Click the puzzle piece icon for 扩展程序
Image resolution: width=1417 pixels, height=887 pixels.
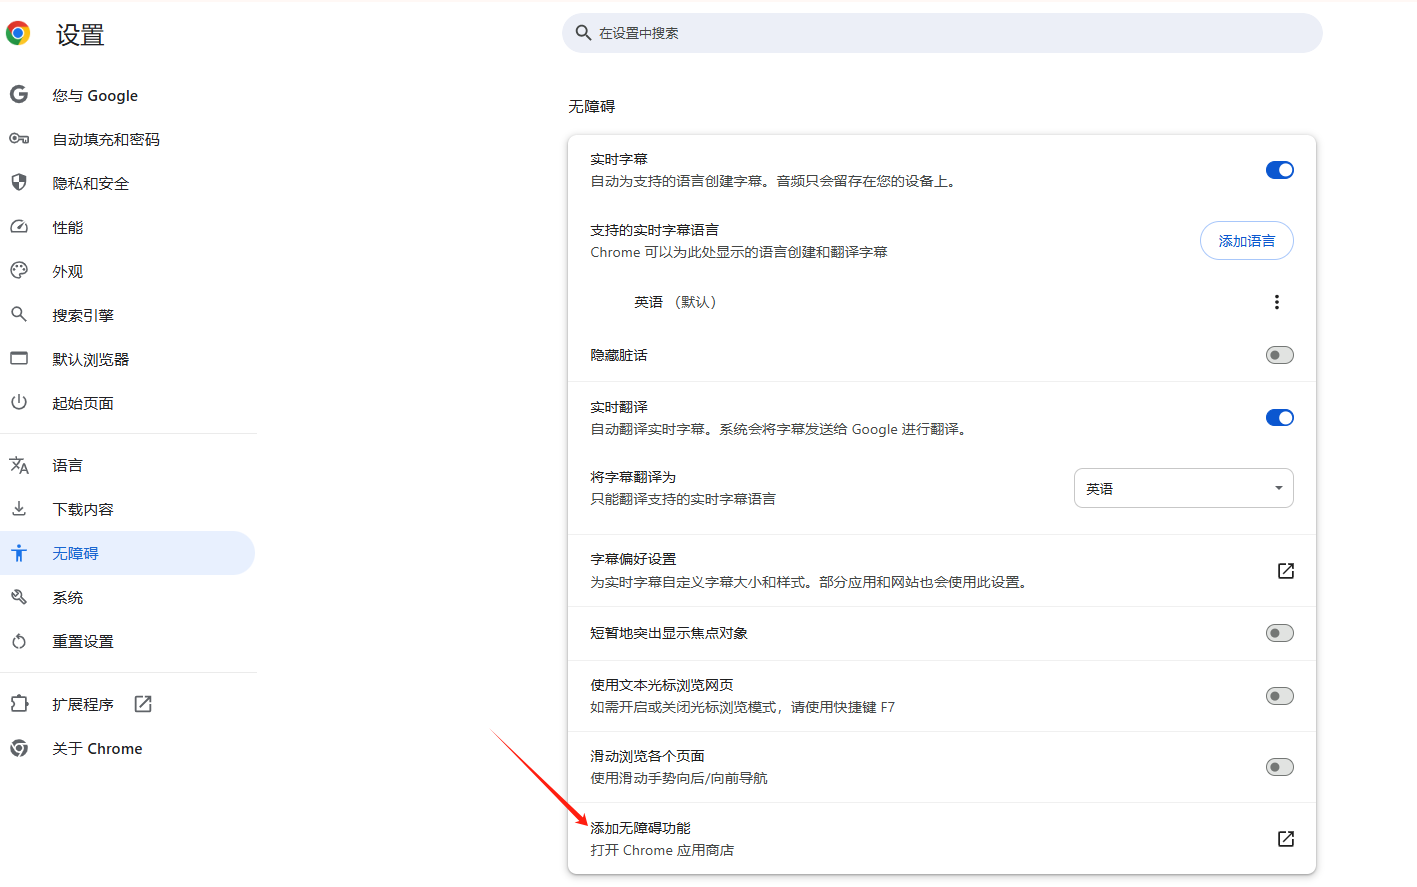point(19,704)
